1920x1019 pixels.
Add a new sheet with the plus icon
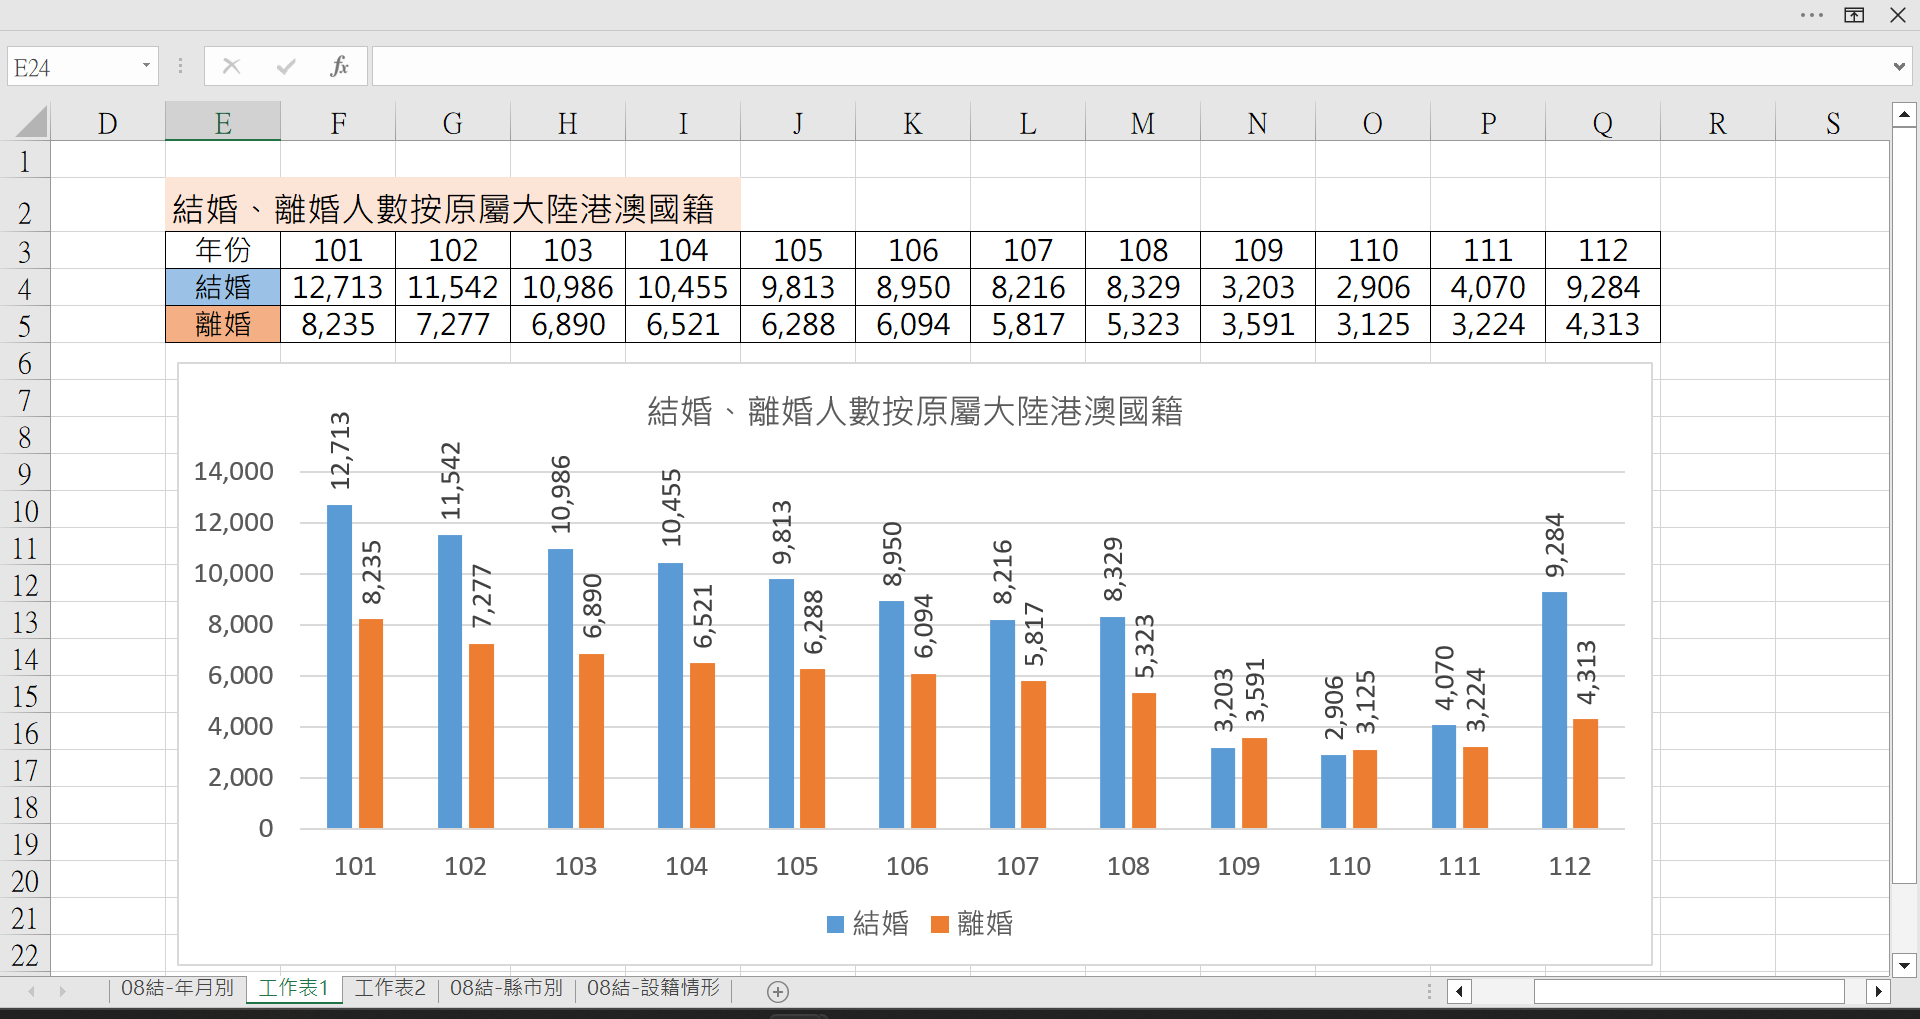pyautogui.click(x=778, y=991)
